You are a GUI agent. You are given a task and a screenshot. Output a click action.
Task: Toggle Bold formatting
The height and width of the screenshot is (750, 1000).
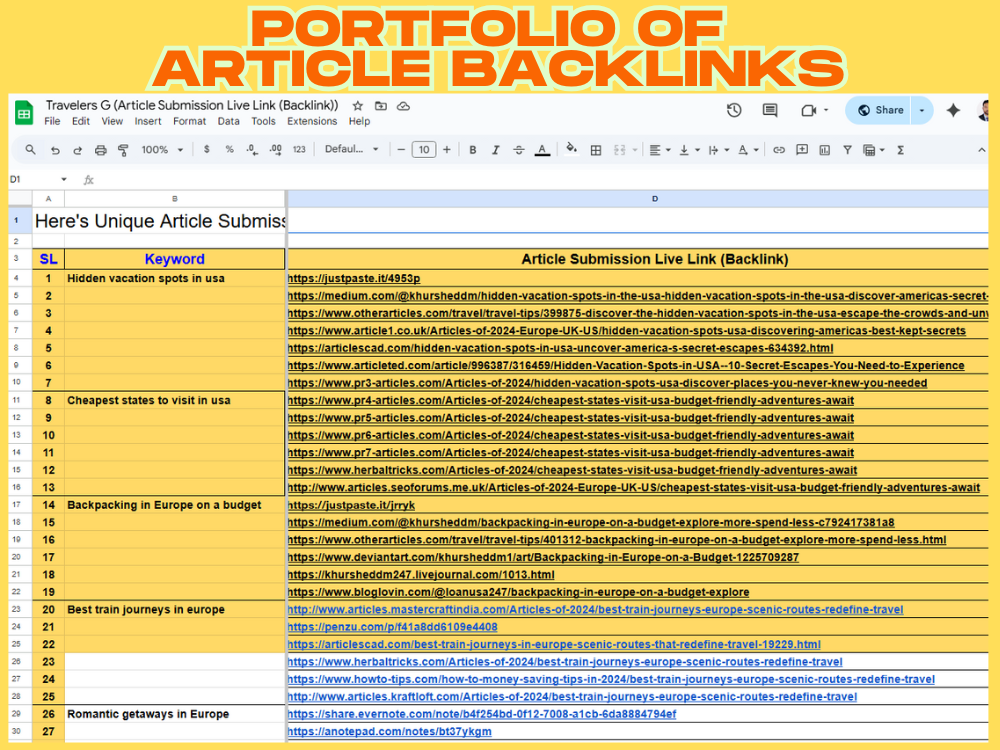[x=472, y=150]
